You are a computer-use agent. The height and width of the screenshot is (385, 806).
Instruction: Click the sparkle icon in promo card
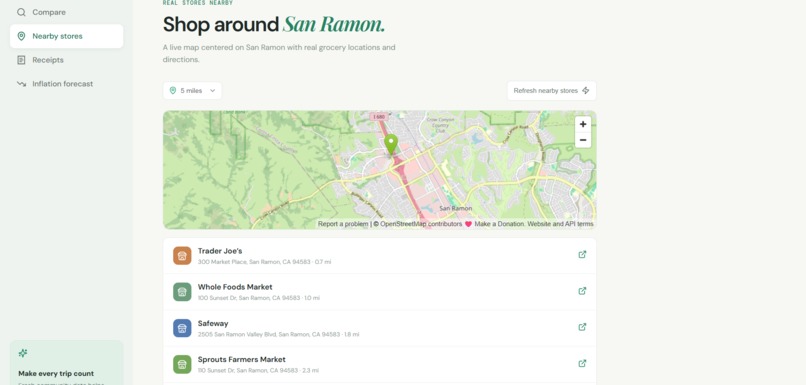[23, 353]
